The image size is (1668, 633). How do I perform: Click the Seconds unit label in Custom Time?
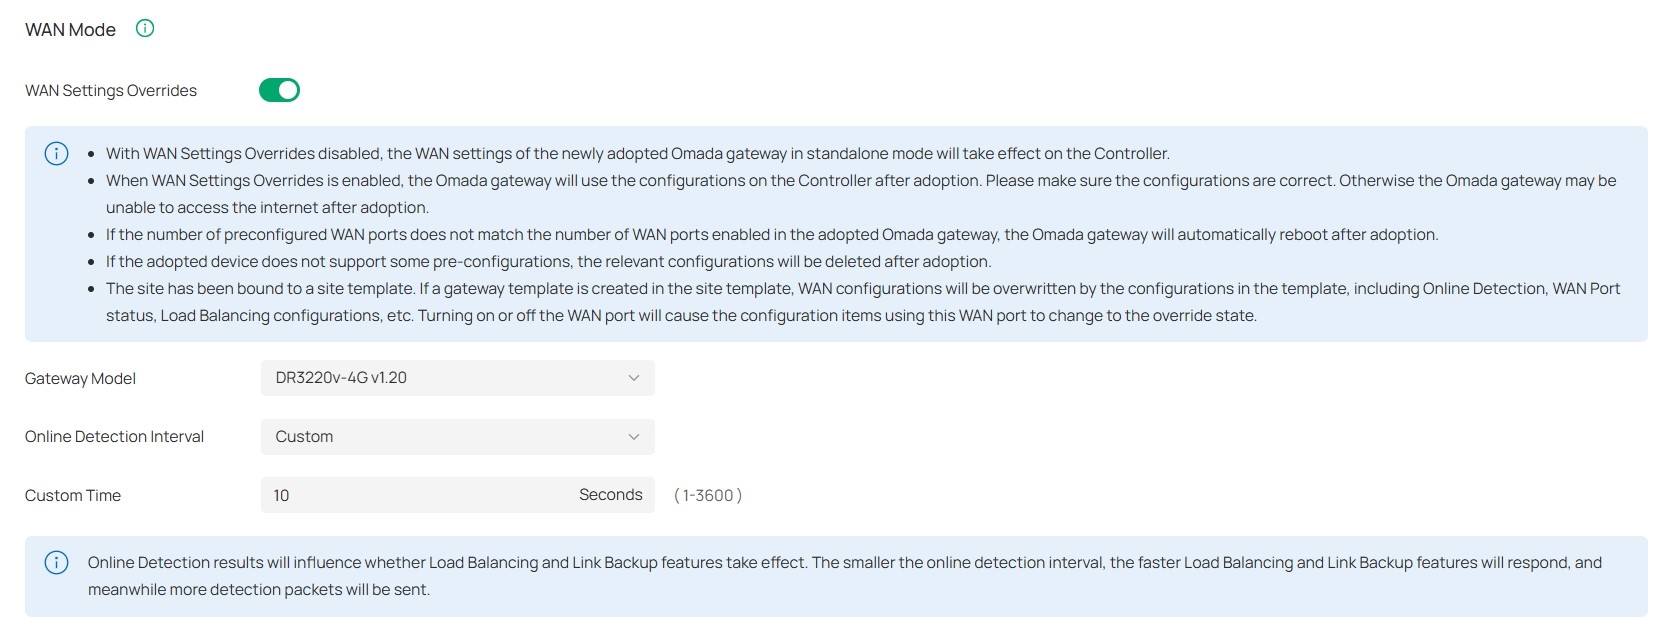(x=610, y=495)
